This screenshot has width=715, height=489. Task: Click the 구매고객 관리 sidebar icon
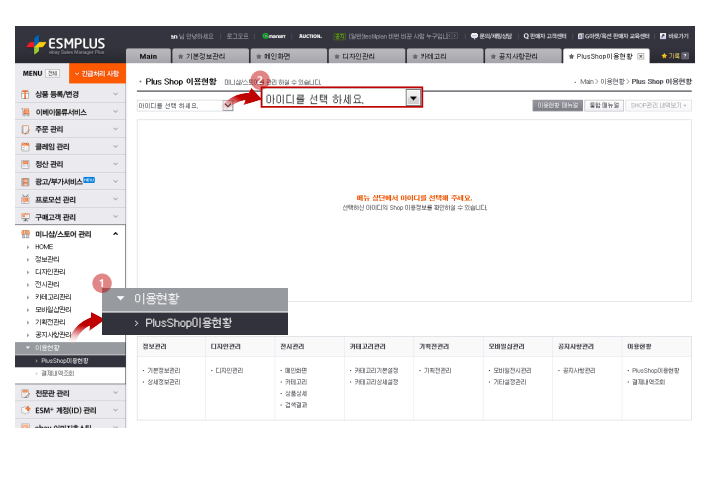tap(26, 217)
